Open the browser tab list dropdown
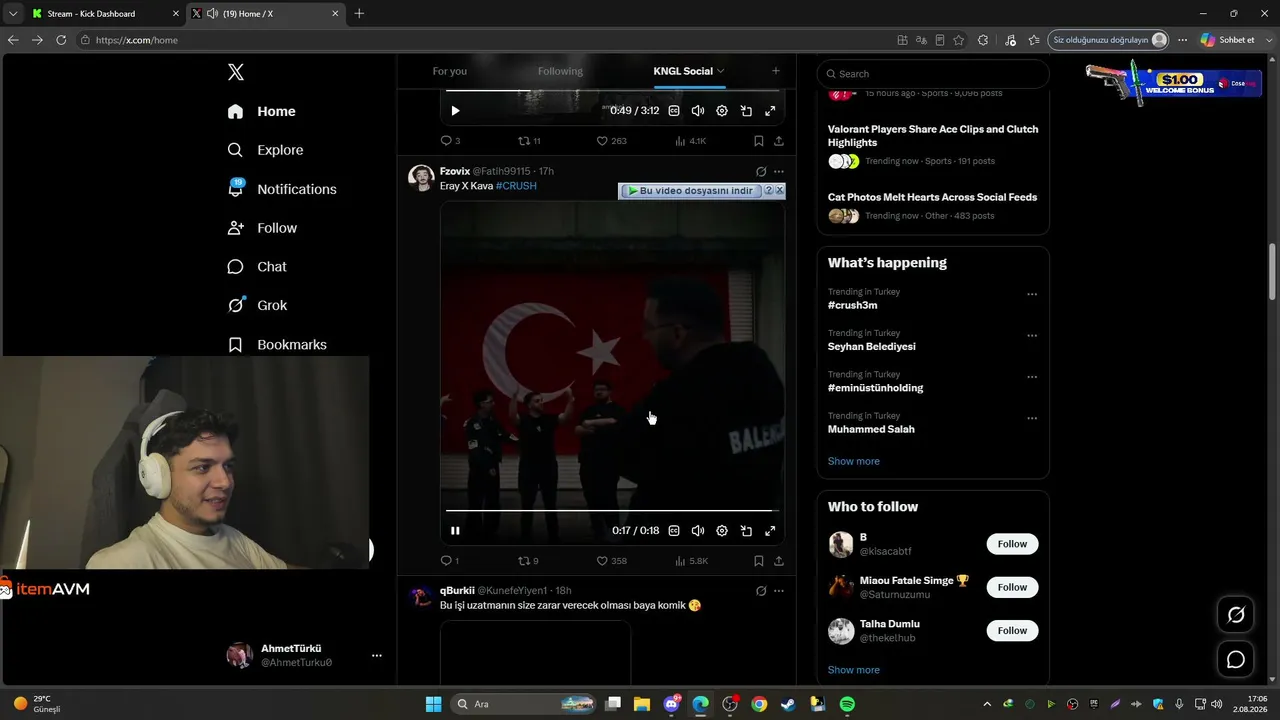The width and height of the screenshot is (1280, 720). [x=12, y=14]
